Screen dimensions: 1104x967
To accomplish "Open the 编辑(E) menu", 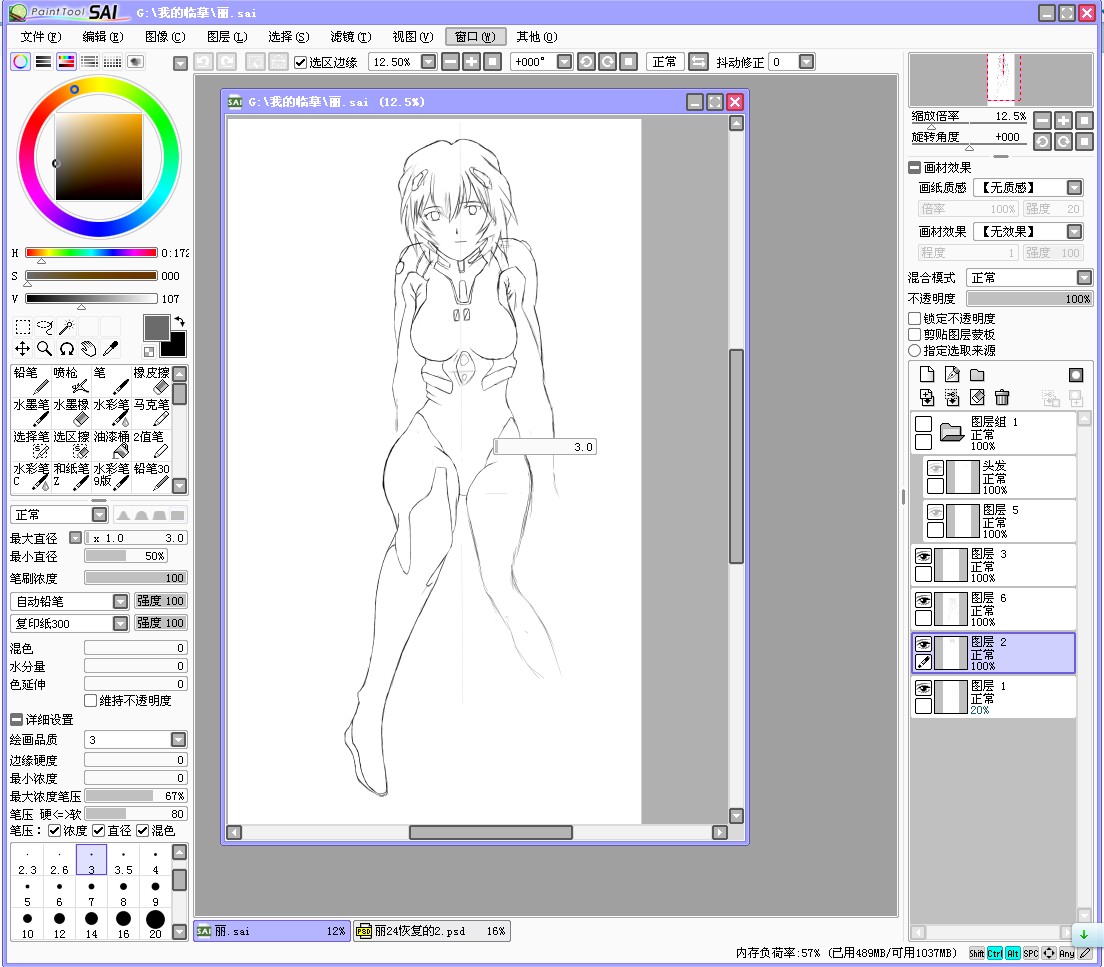I will tap(103, 37).
